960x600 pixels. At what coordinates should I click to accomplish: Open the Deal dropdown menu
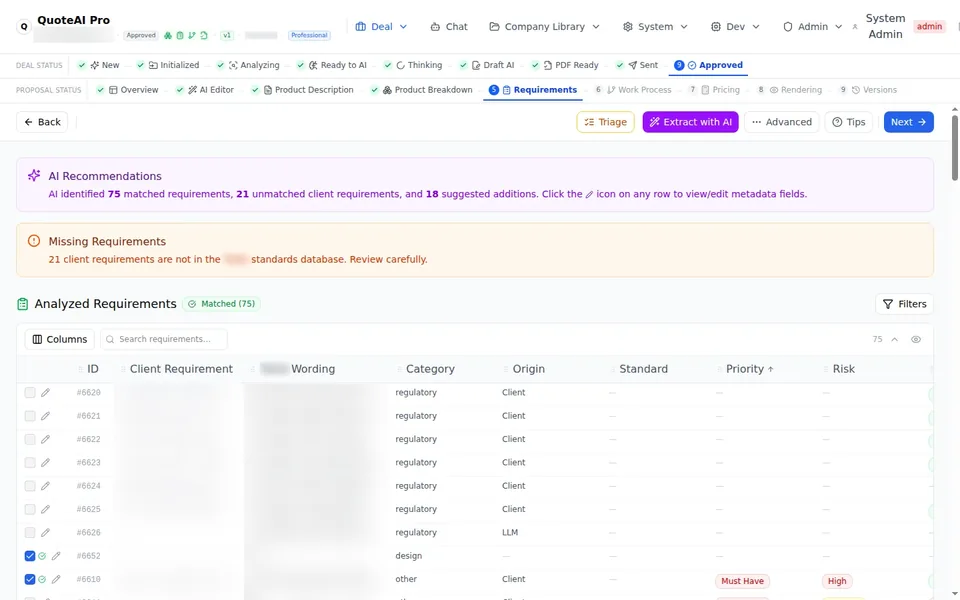pyautogui.click(x=381, y=27)
